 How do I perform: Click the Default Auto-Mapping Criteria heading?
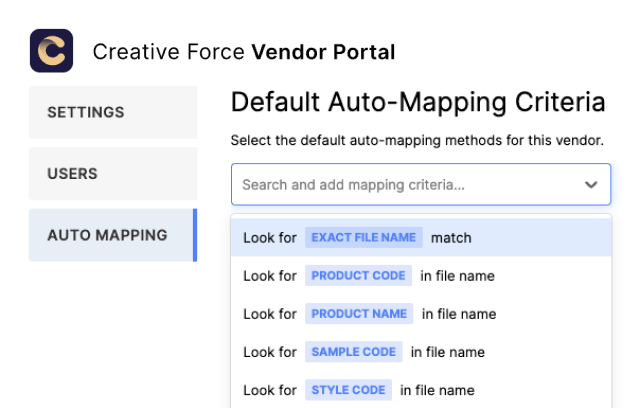418,102
